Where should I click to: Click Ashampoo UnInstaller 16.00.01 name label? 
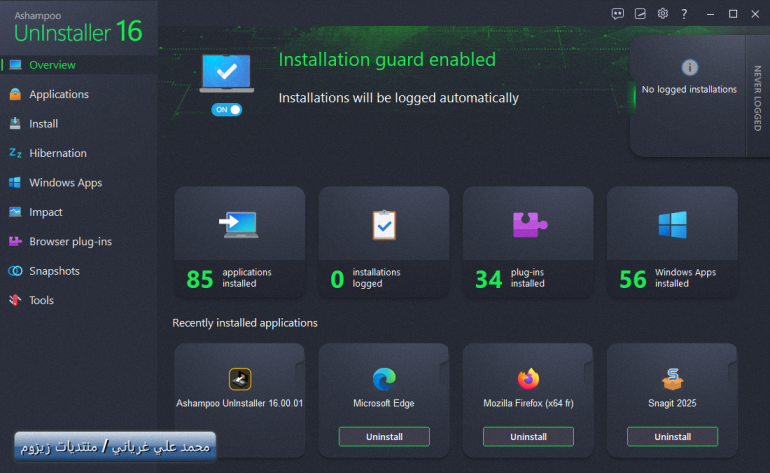(240, 403)
